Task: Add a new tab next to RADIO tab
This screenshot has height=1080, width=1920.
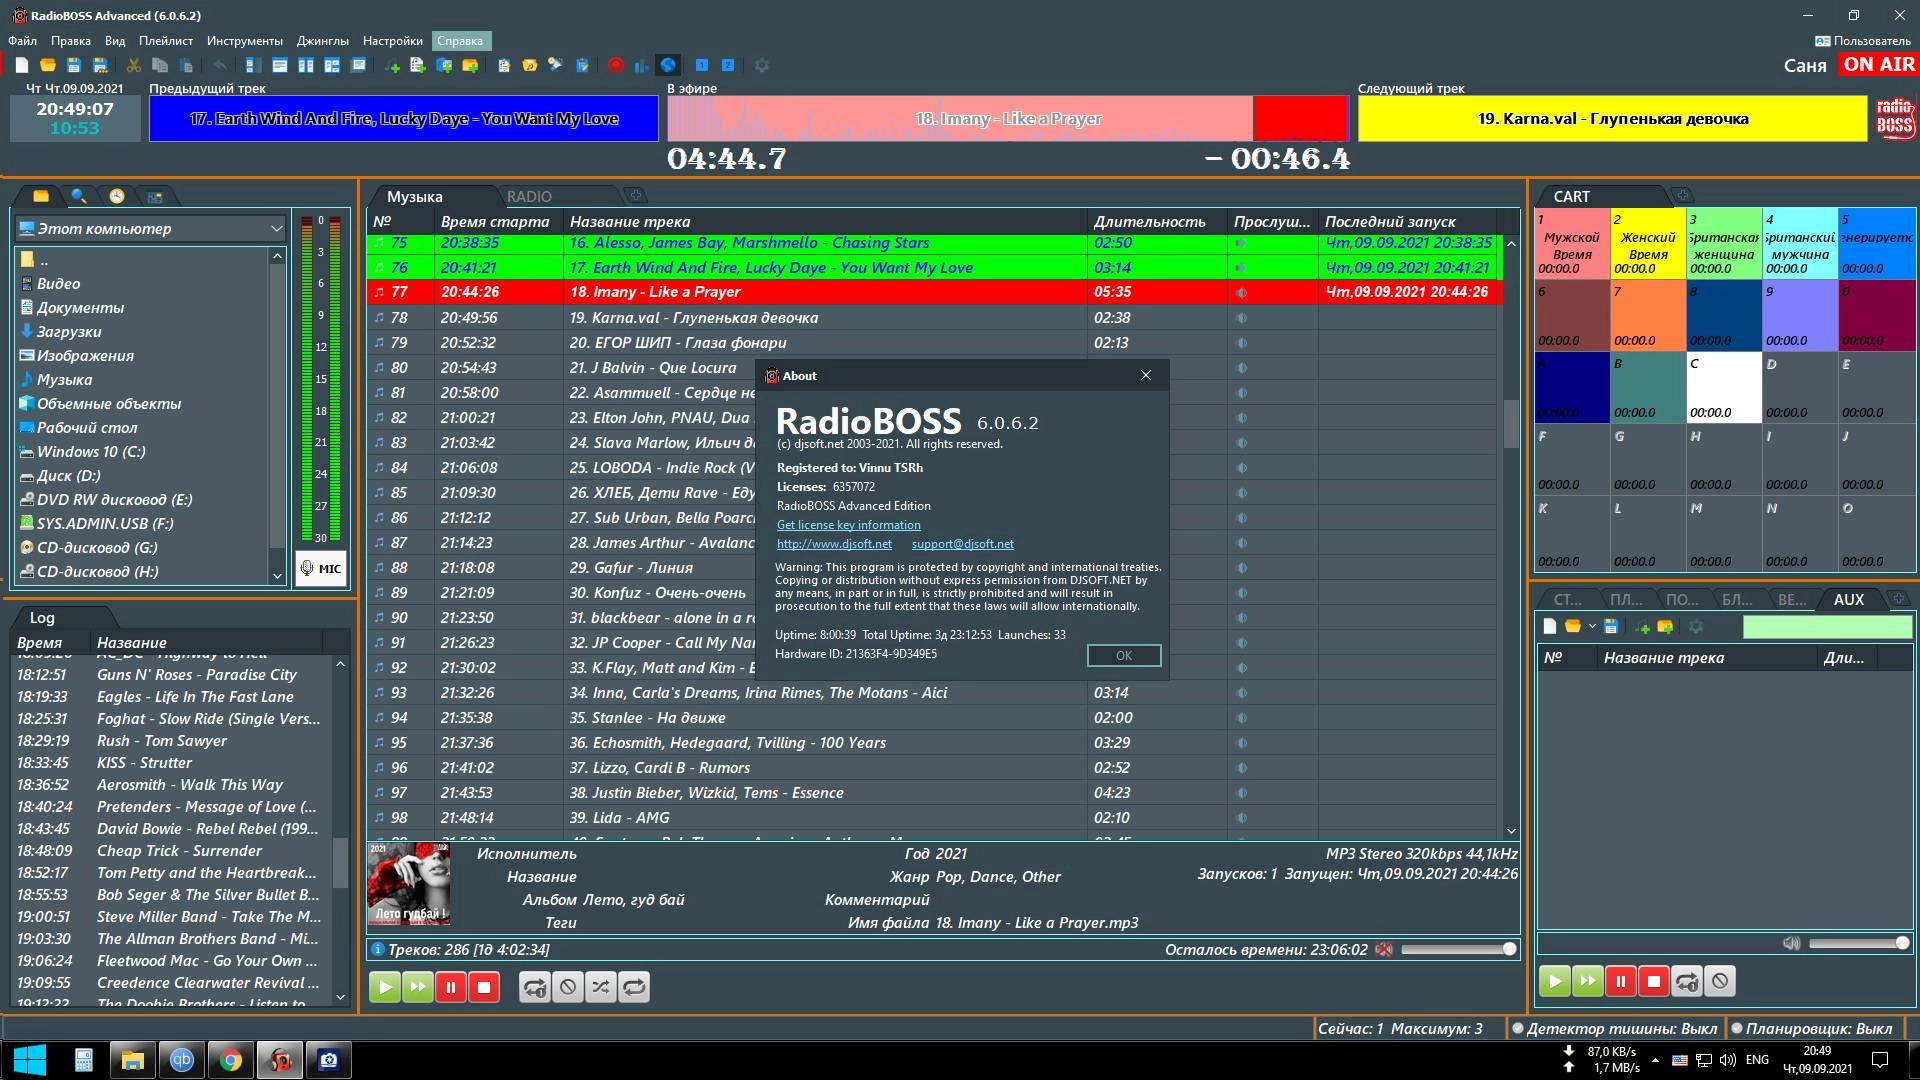Action: 635,195
